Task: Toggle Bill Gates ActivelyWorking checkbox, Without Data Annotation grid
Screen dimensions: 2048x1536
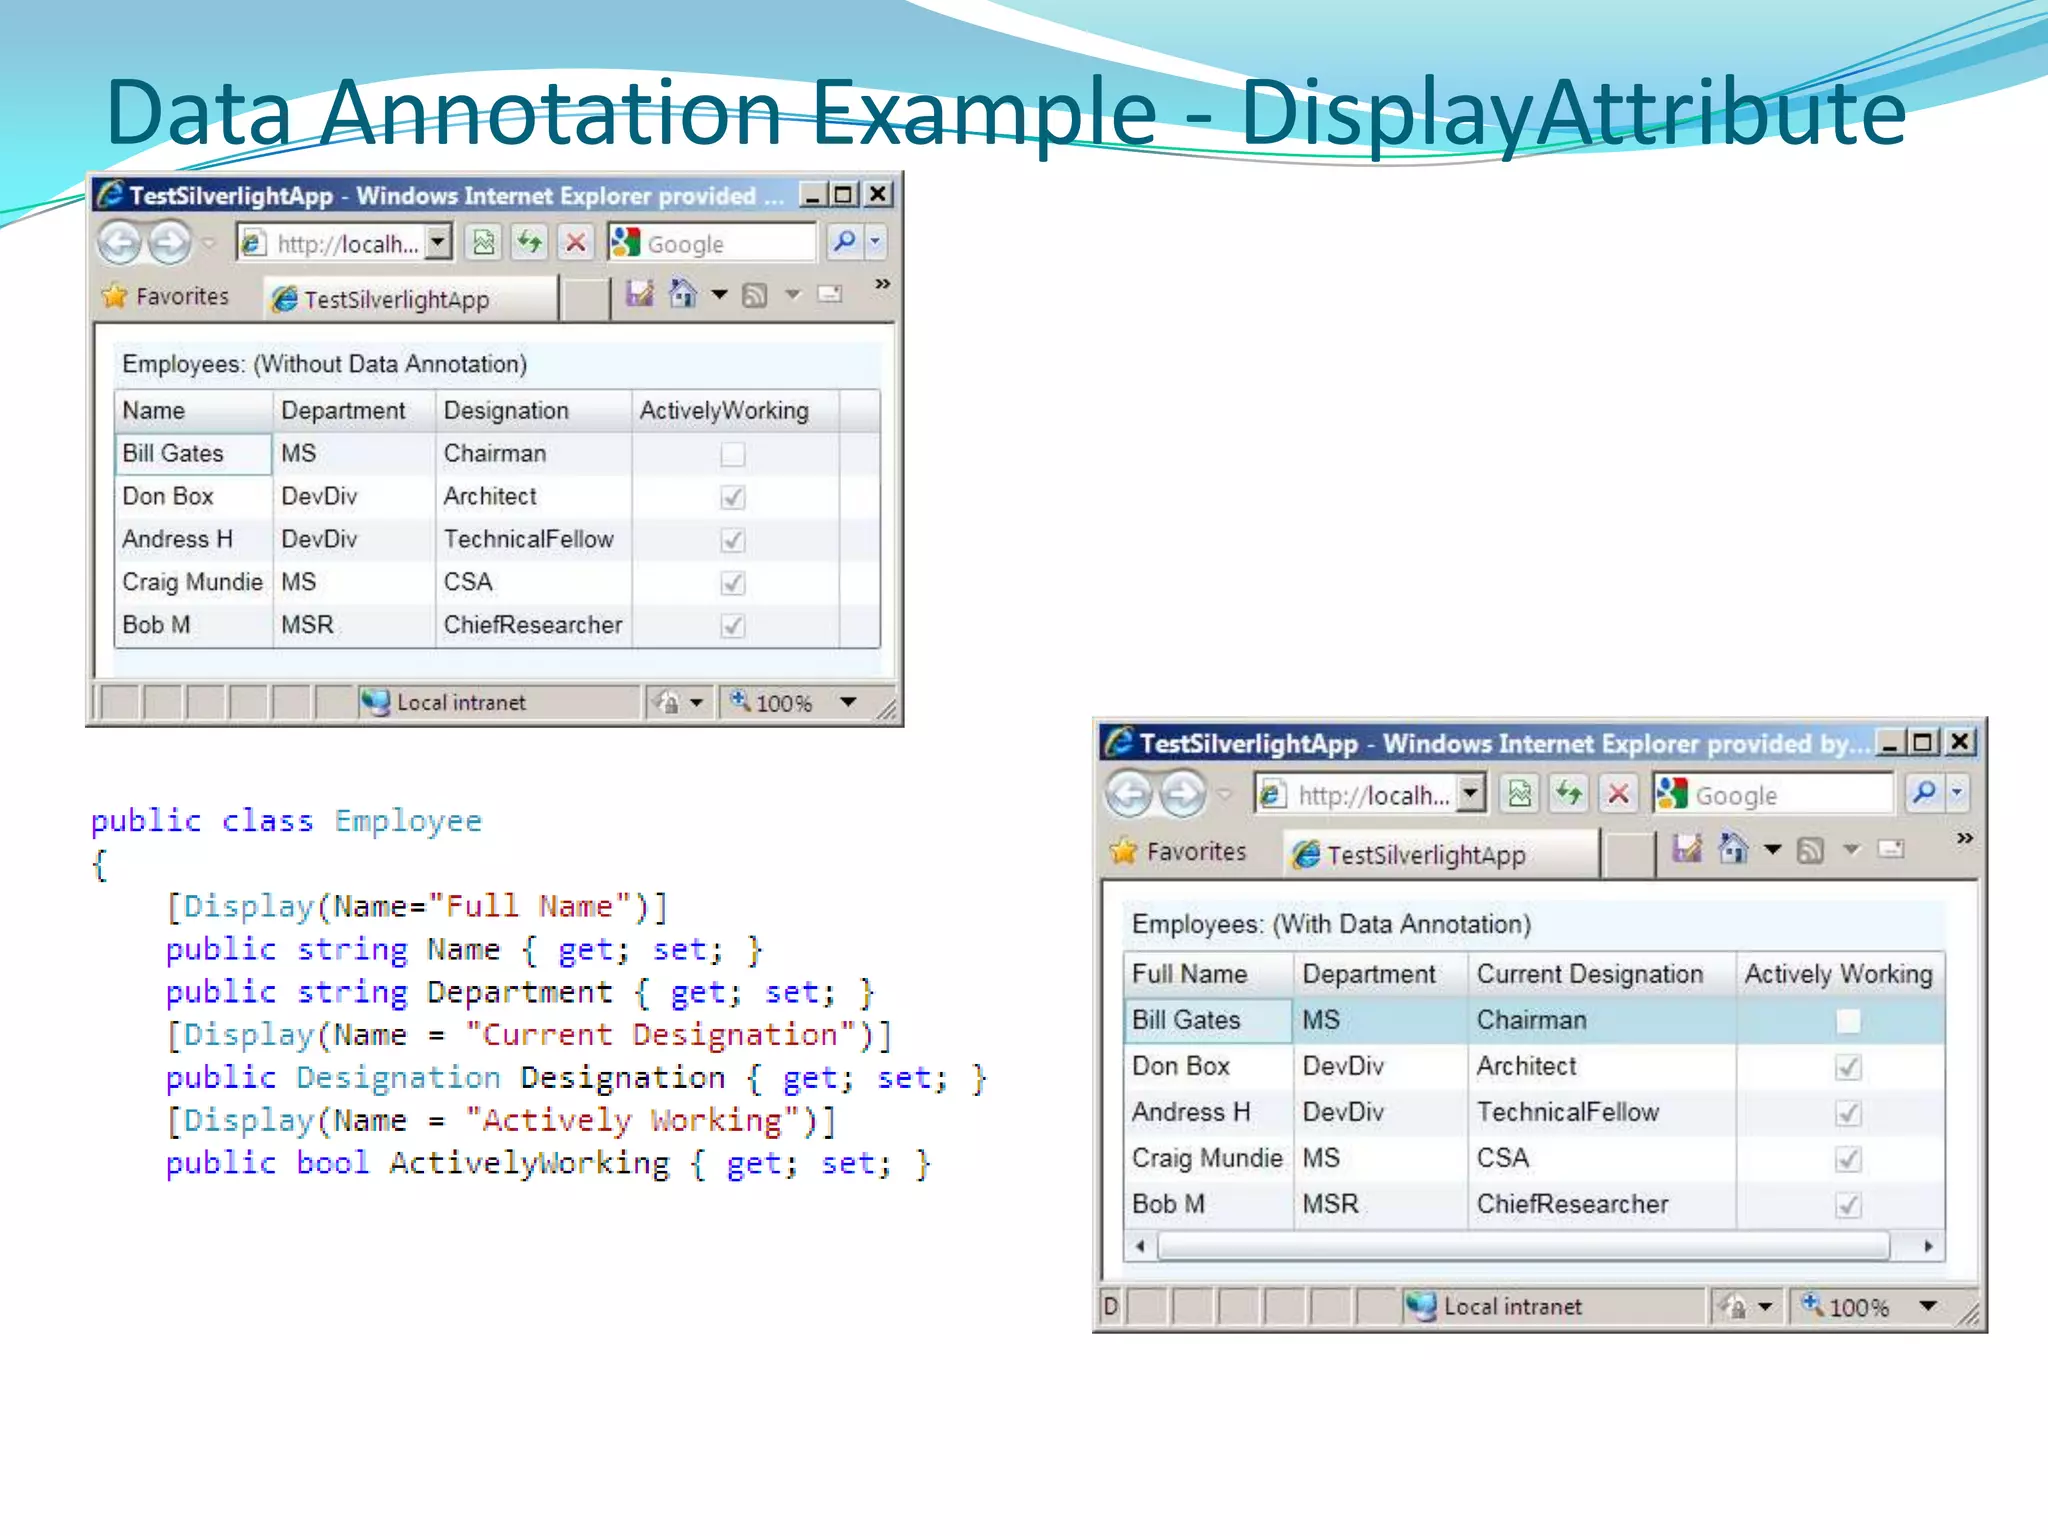Action: (733, 455)
